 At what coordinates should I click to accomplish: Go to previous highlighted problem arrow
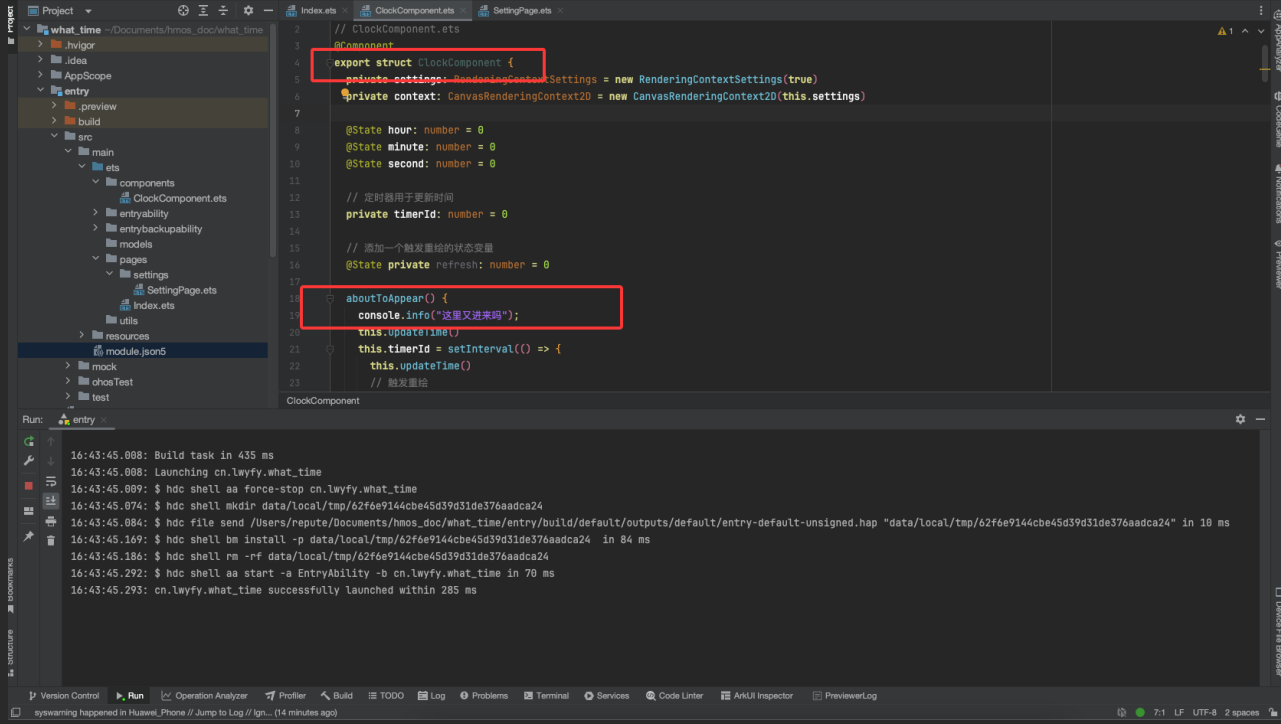pyautogui.click(x=1246, y=31)
